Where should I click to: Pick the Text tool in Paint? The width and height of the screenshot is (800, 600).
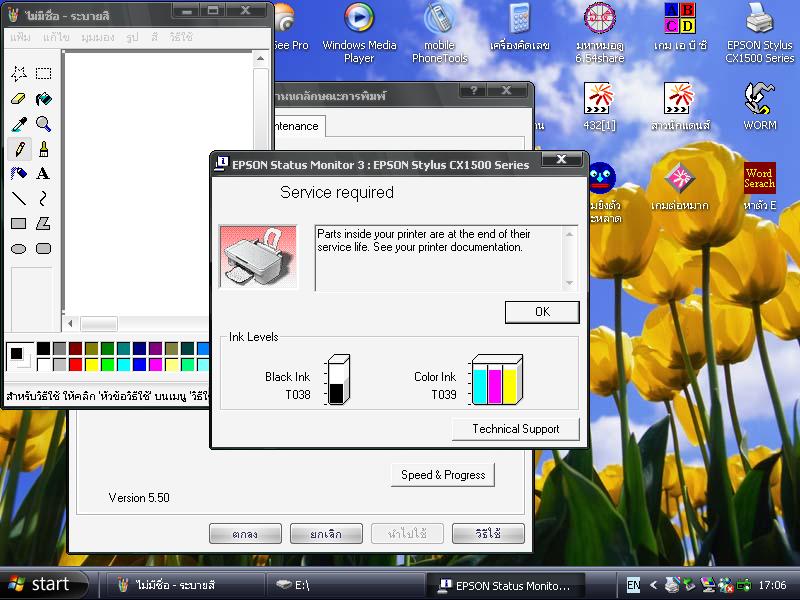[43, 173]
